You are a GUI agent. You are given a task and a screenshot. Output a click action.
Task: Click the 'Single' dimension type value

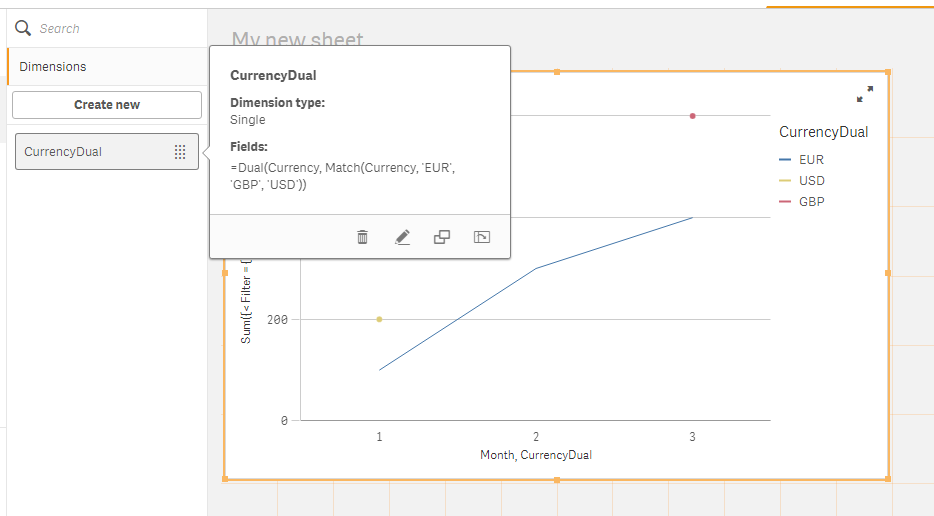tap(248, 120)
